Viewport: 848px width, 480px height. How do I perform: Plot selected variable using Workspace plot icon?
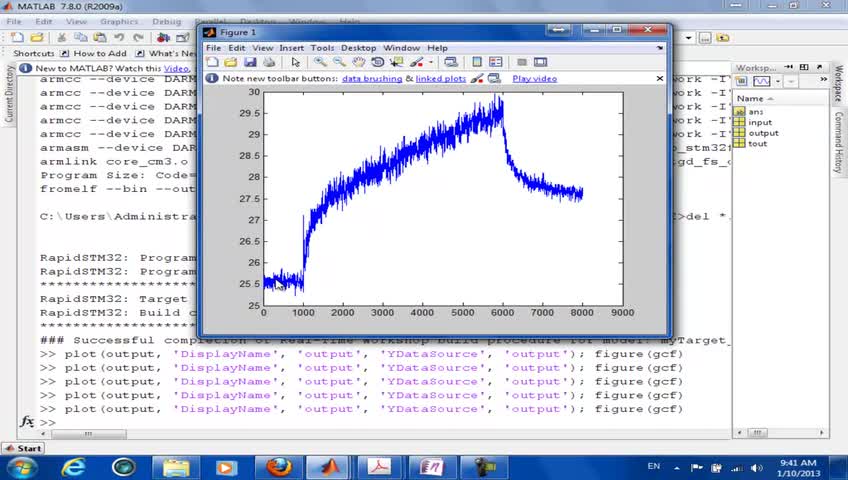point(761,81)
